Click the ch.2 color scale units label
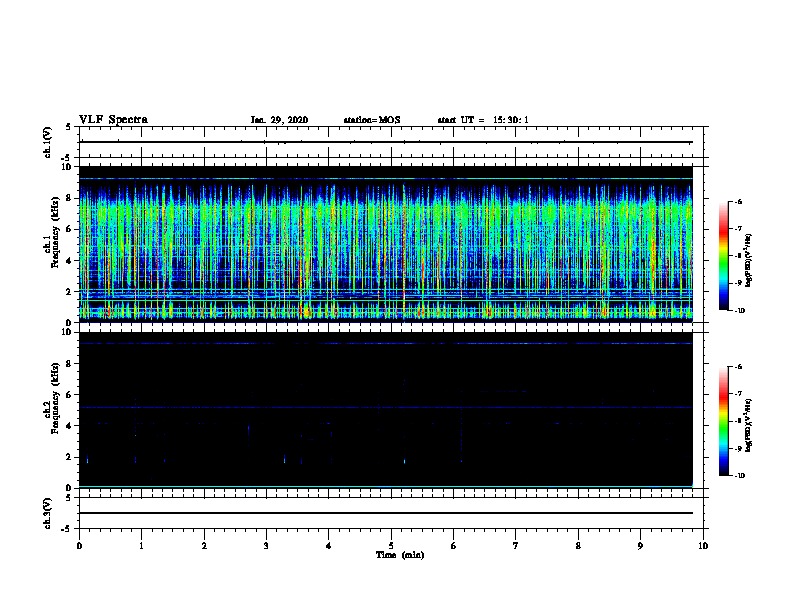792x612 pixels. coord(749,425)
